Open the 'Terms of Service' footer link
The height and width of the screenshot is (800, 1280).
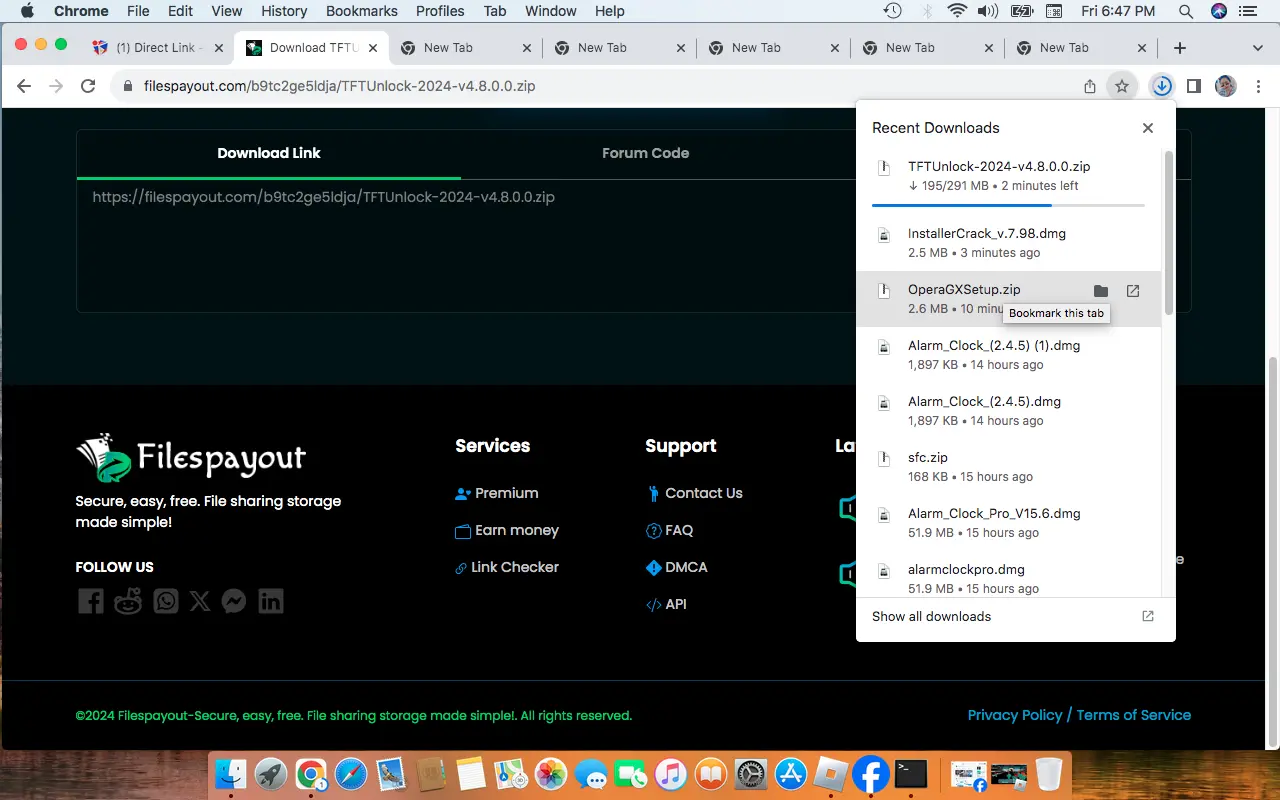[x=1134, y=715]
